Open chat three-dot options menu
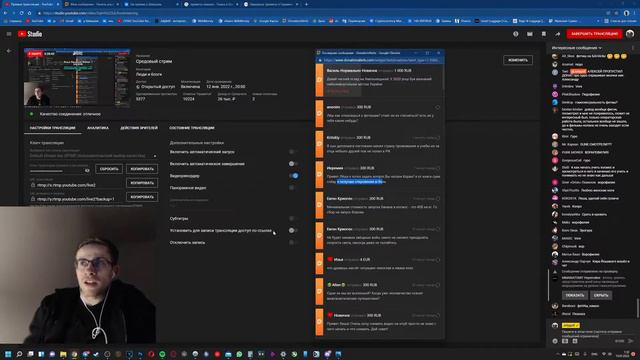 [x=633, y=48]
